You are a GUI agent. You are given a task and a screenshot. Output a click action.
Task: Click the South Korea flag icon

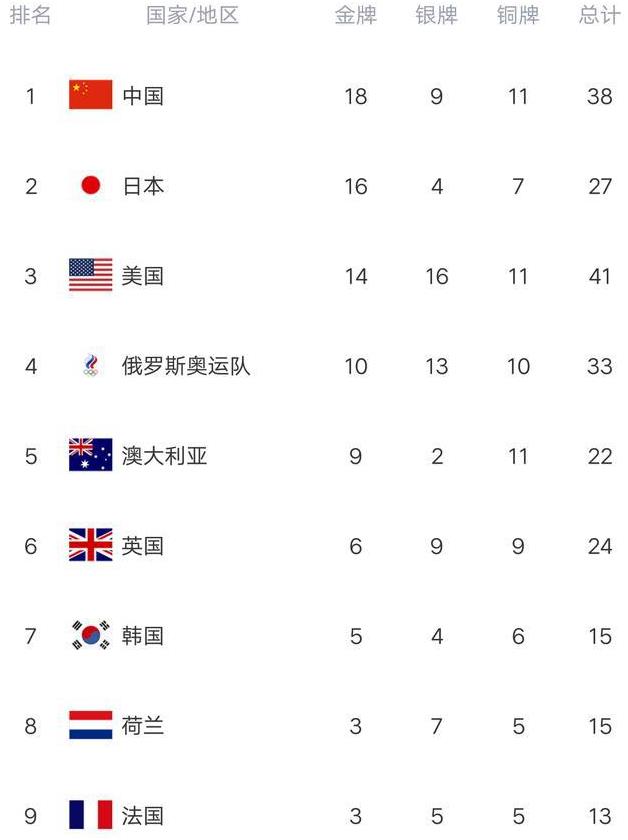coord(90,636)
